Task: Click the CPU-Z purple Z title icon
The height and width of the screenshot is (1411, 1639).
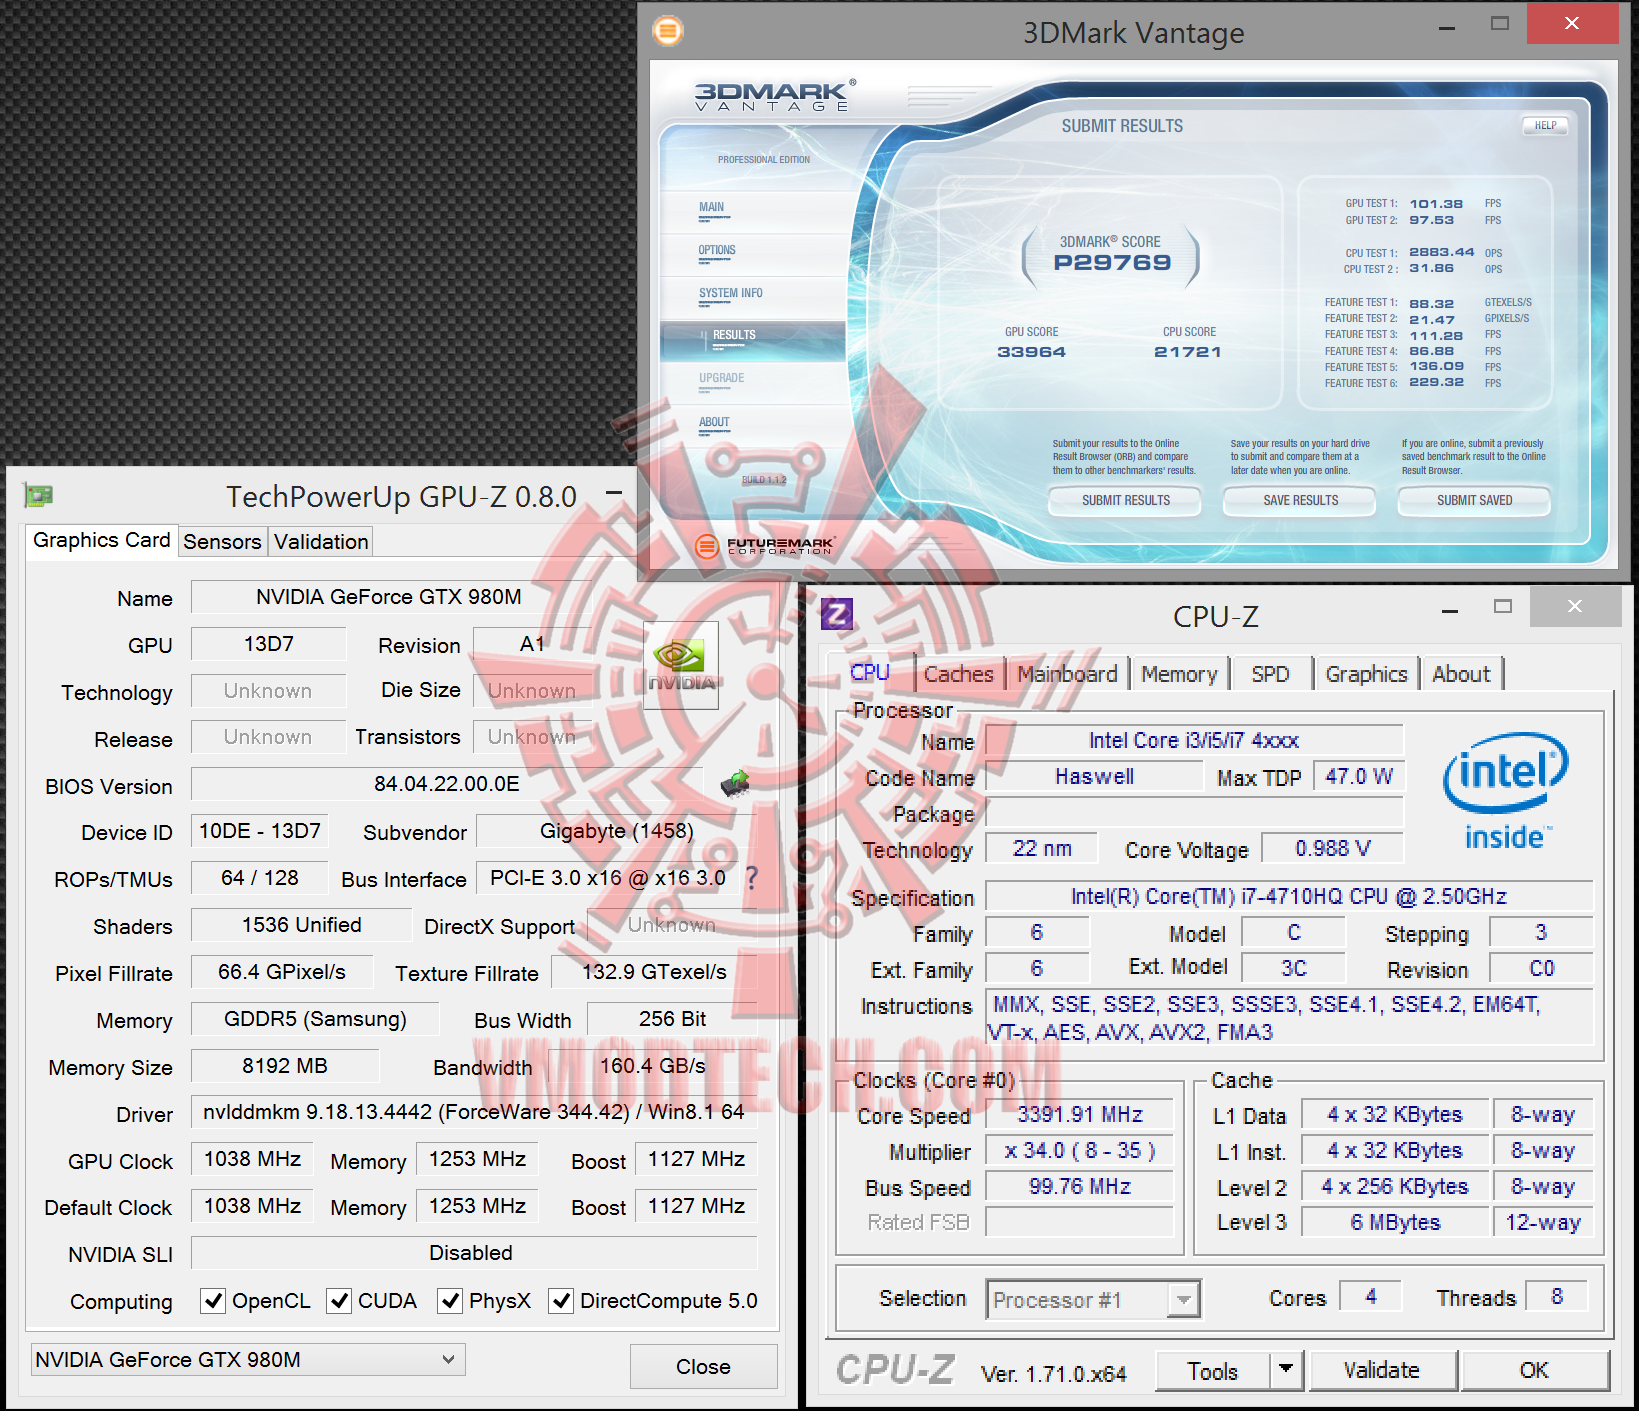Action: [x=836, y=613]
